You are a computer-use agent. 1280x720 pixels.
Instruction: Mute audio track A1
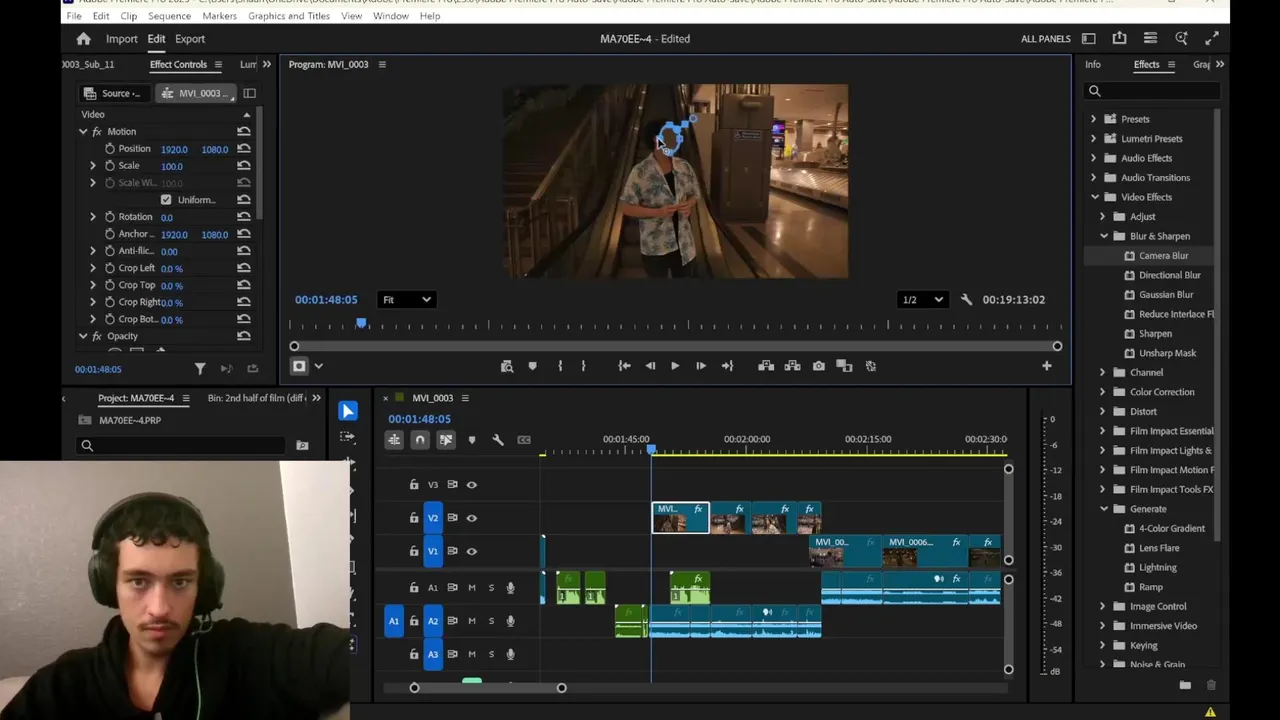point(472,588)
